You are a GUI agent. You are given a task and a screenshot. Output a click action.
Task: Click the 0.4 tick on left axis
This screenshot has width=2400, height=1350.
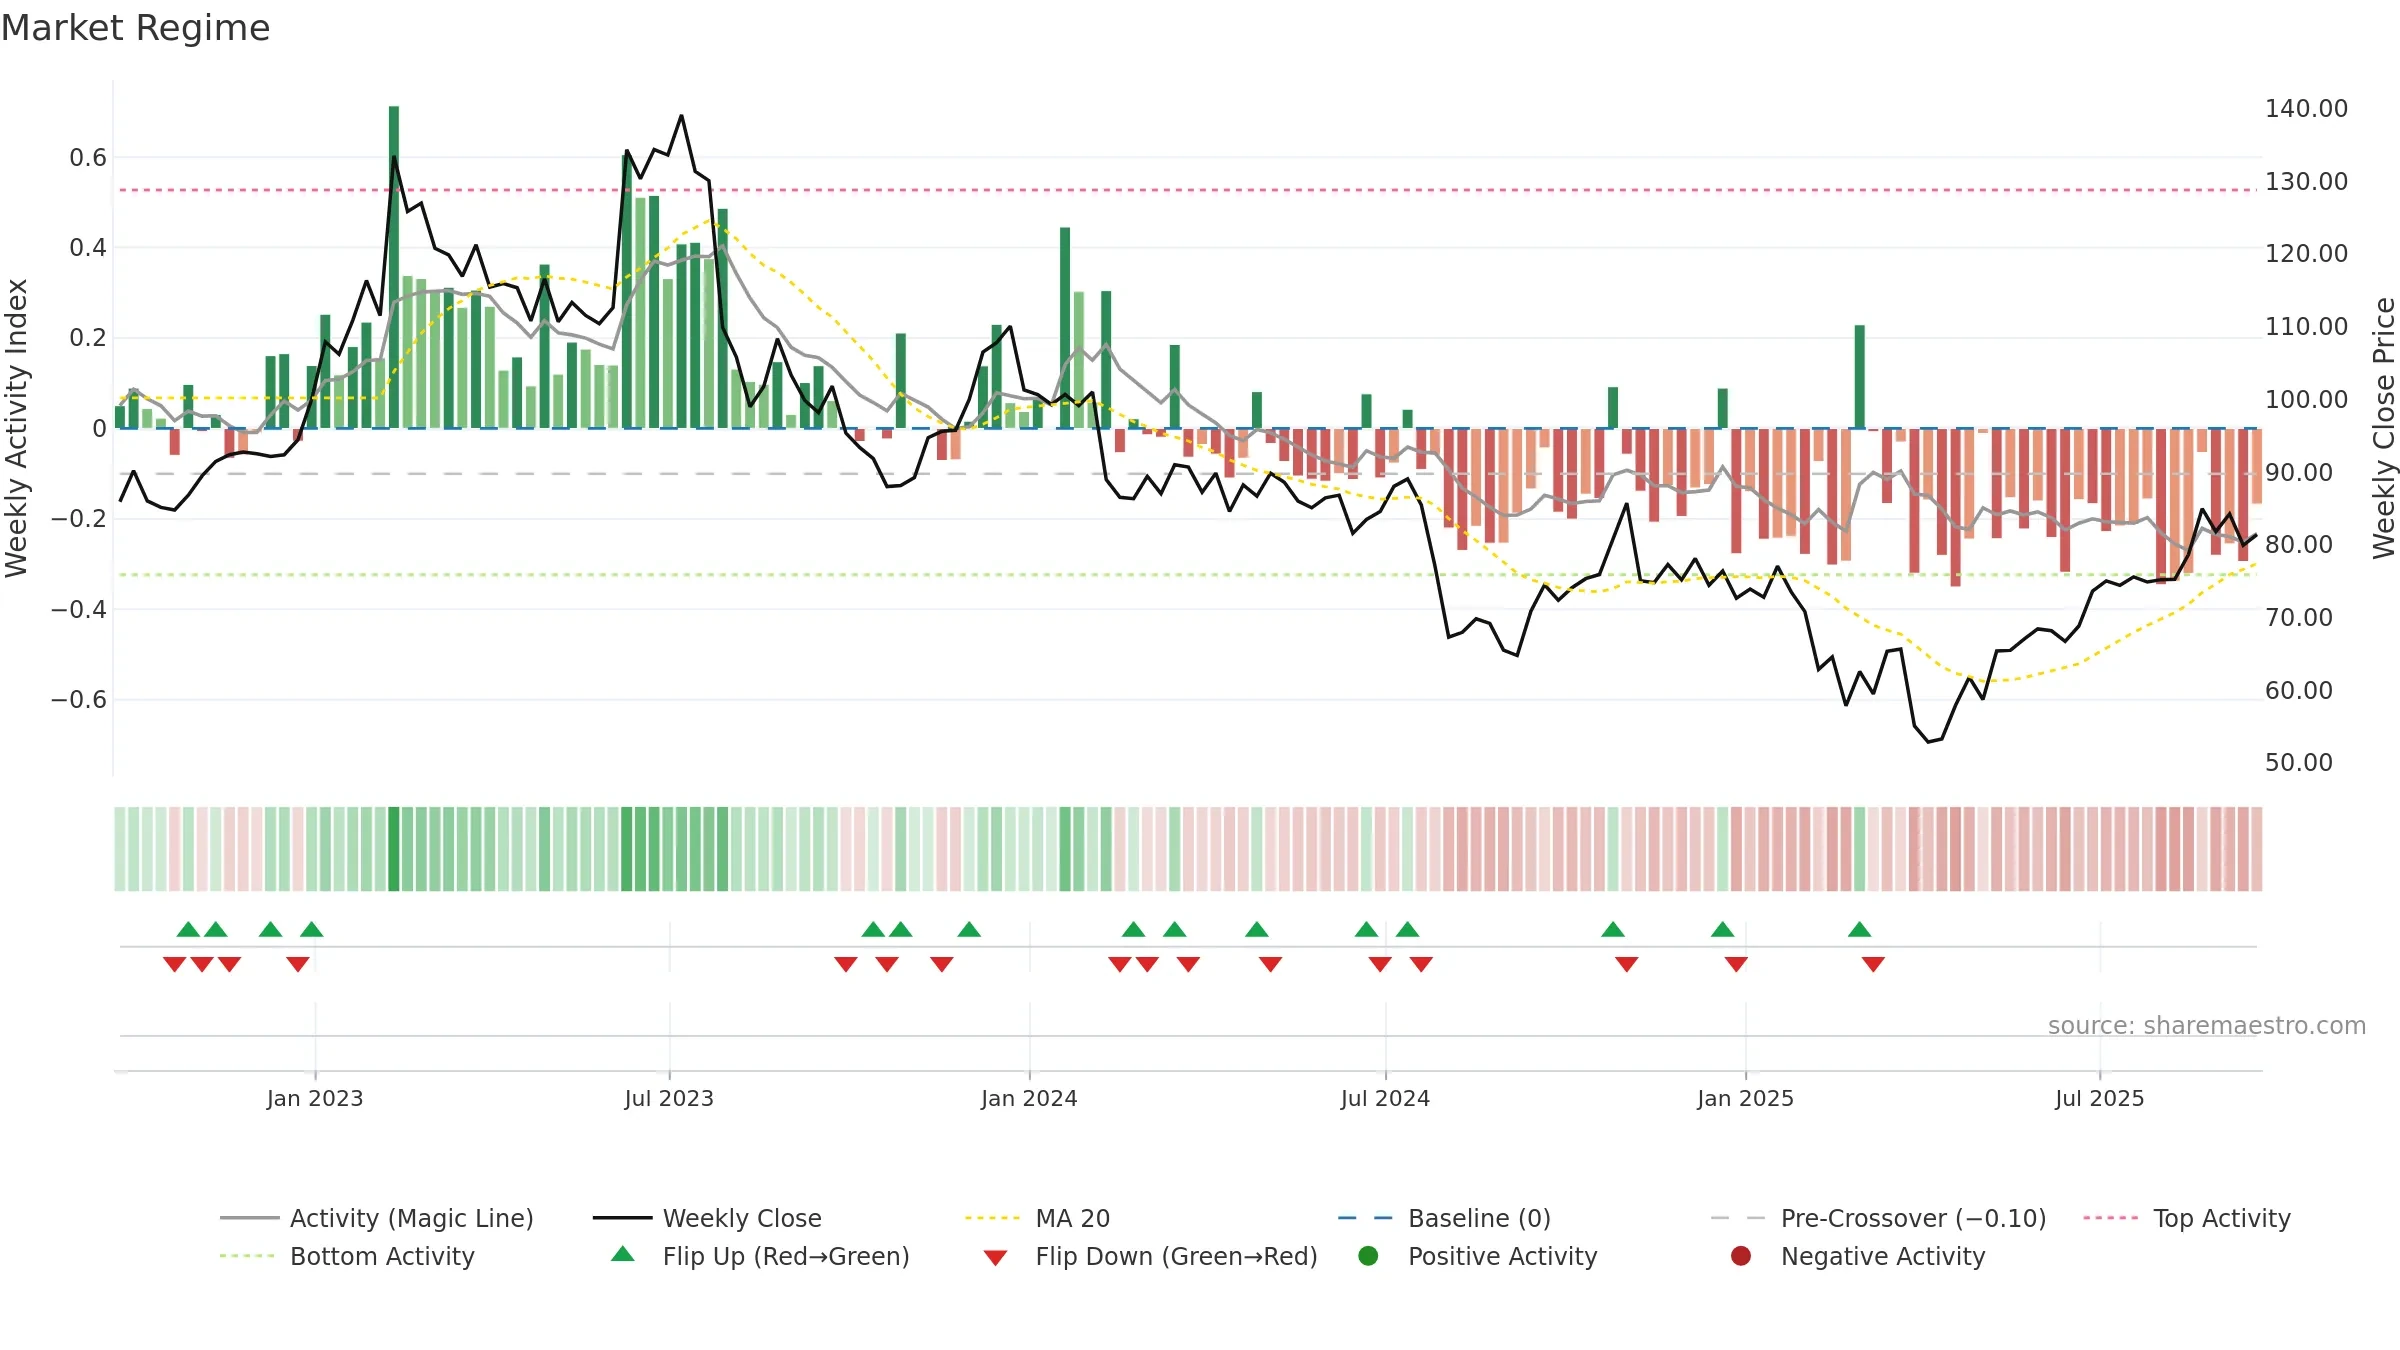pyautogui.click(x=88, y=247)
